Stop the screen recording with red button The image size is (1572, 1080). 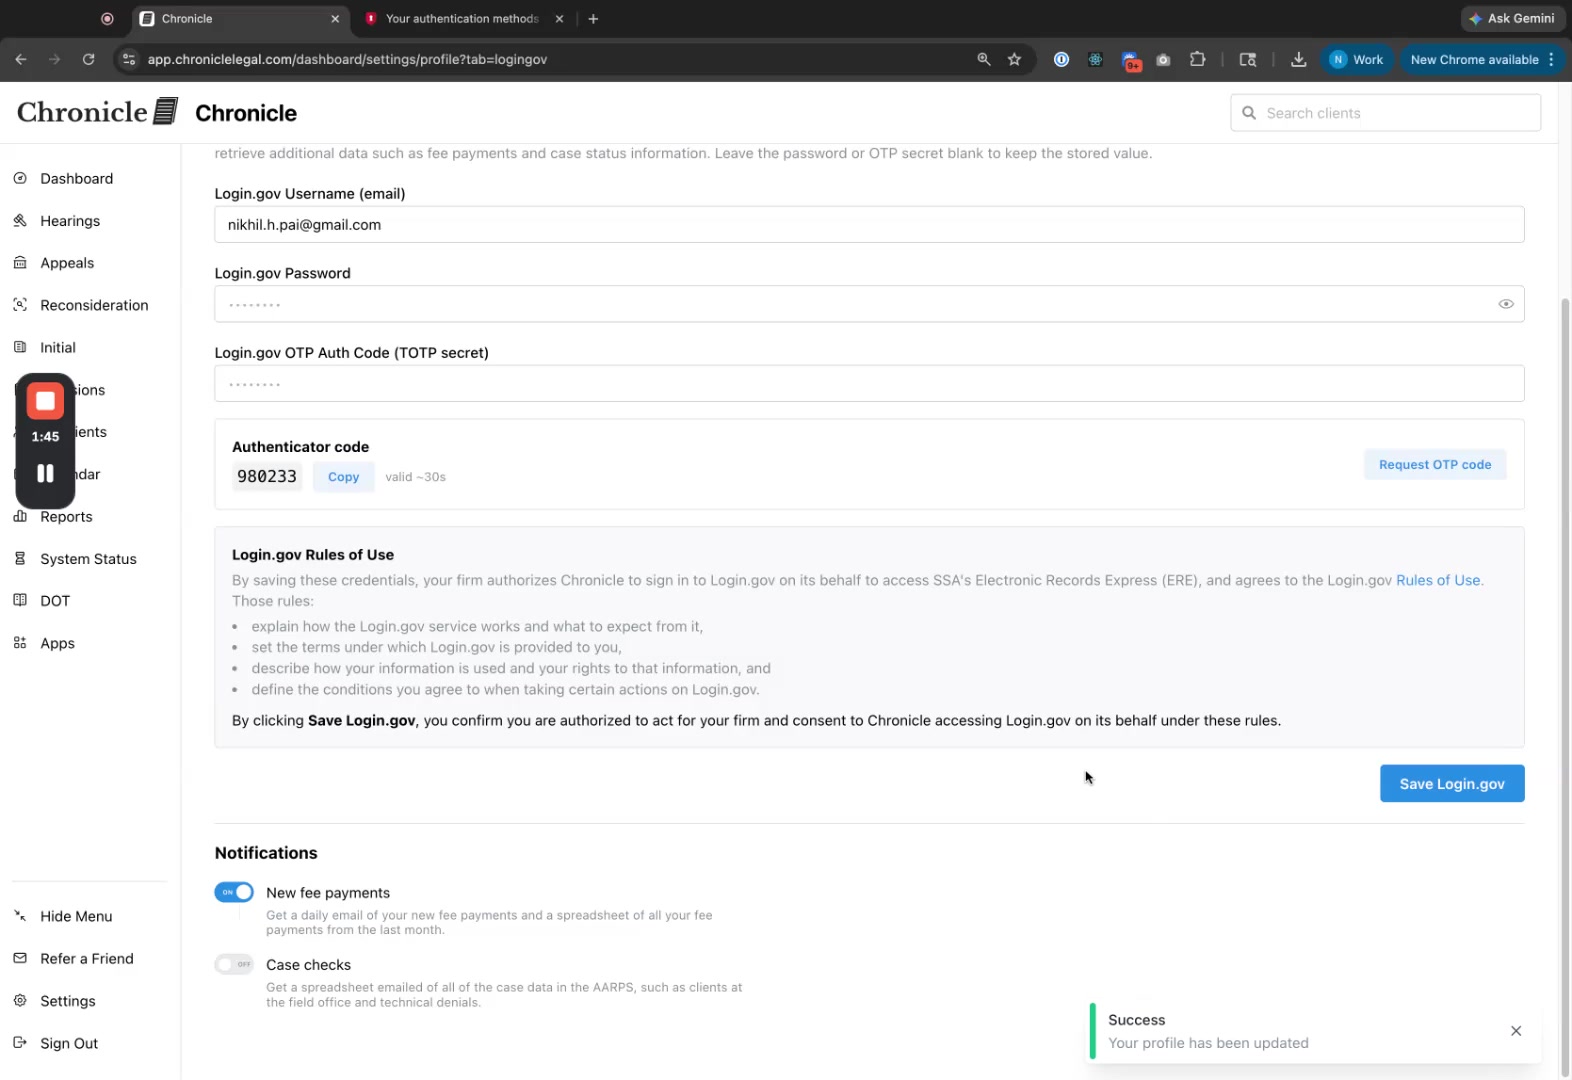point(45,401)
